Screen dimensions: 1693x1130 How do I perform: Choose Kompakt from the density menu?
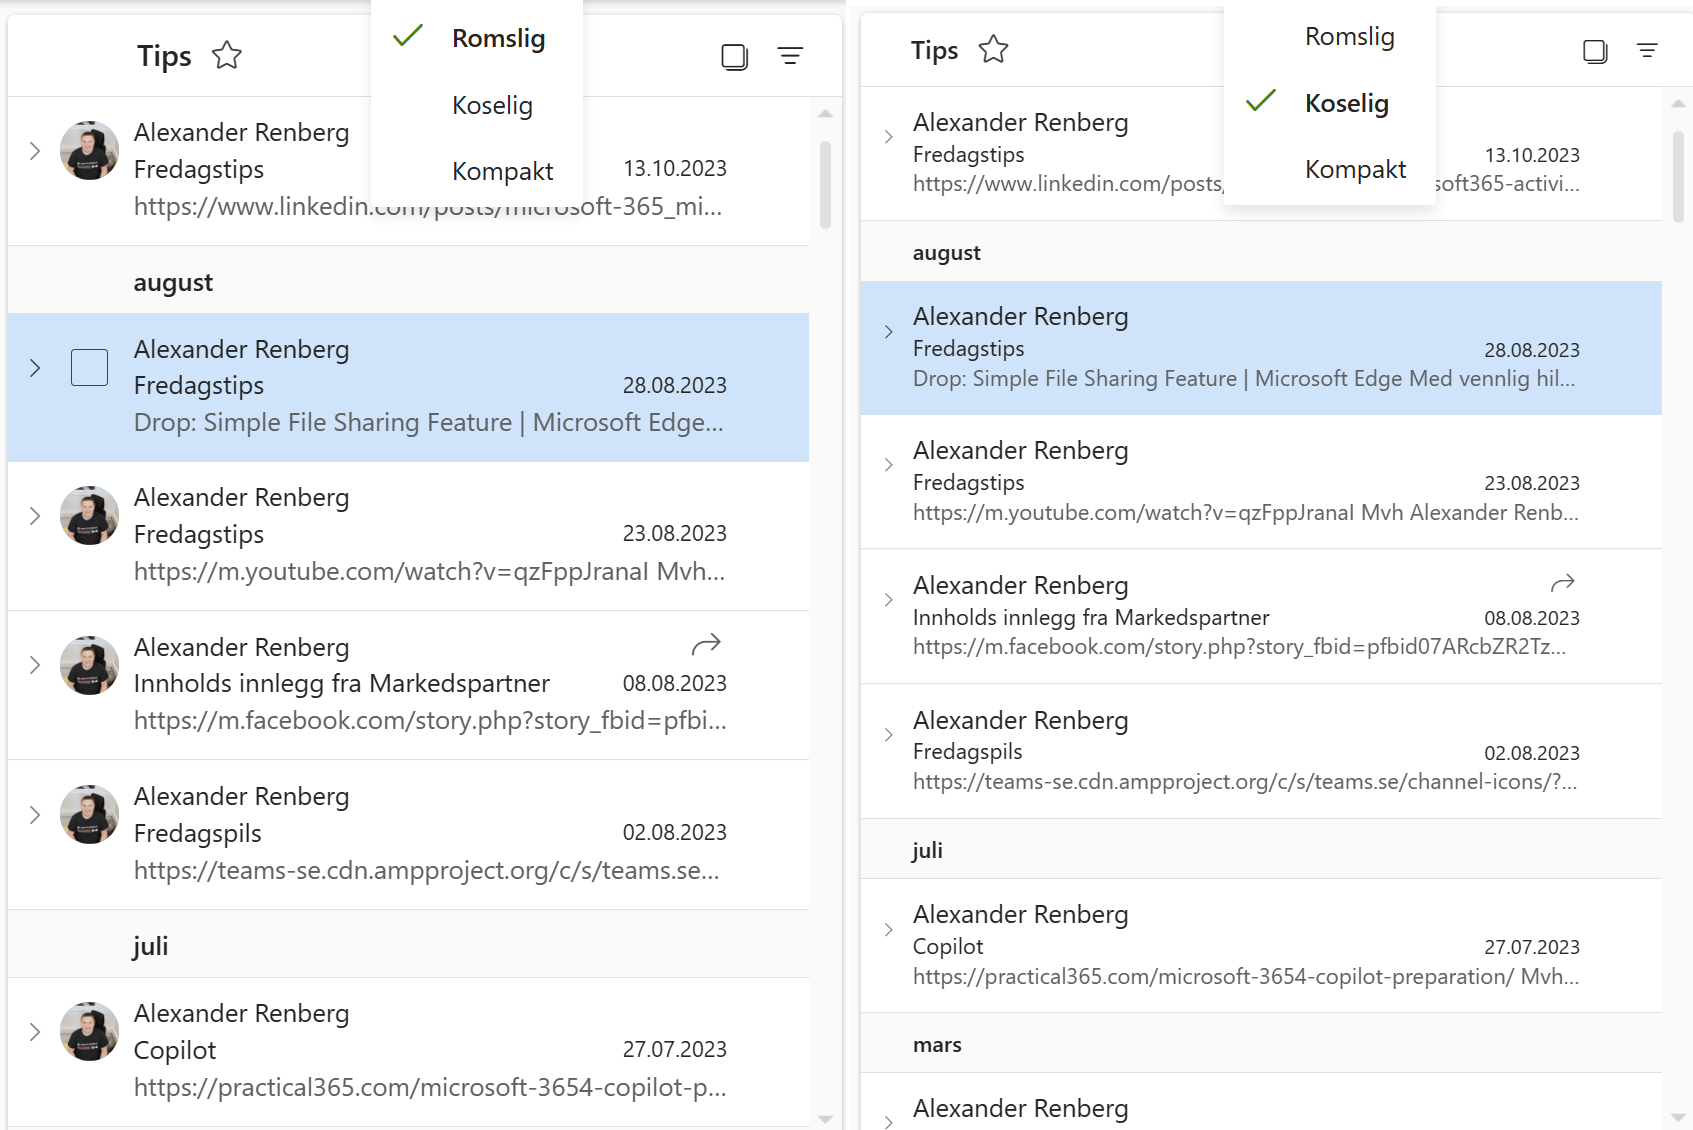tap(503, 170)
